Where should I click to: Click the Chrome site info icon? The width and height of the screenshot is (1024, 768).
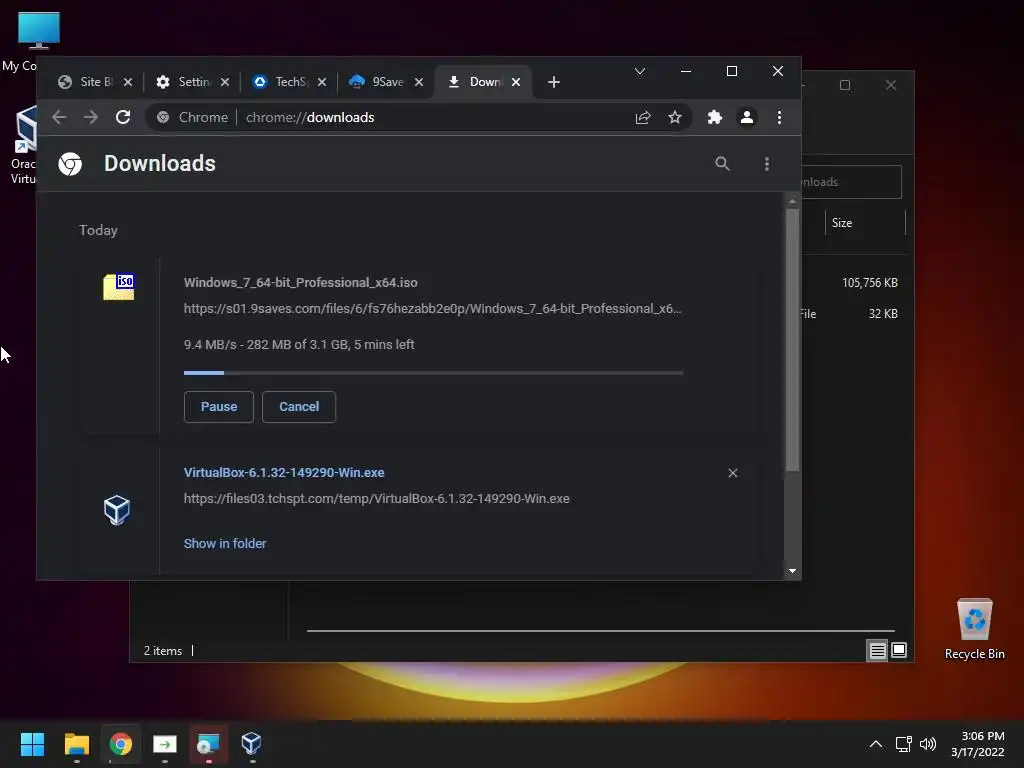[163, 118]
